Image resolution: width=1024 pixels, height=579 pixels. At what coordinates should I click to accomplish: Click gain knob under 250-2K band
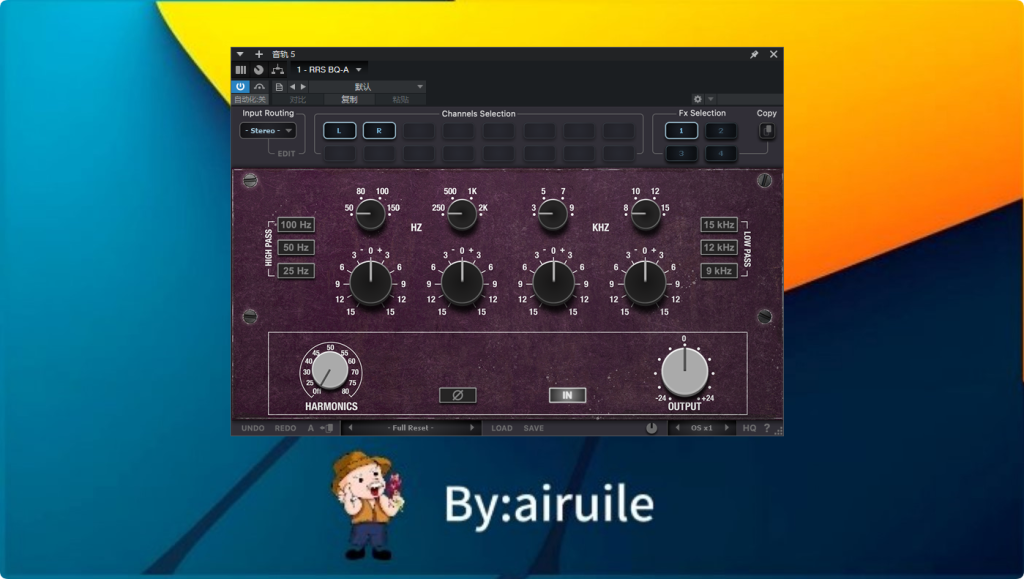coord(462,283)
